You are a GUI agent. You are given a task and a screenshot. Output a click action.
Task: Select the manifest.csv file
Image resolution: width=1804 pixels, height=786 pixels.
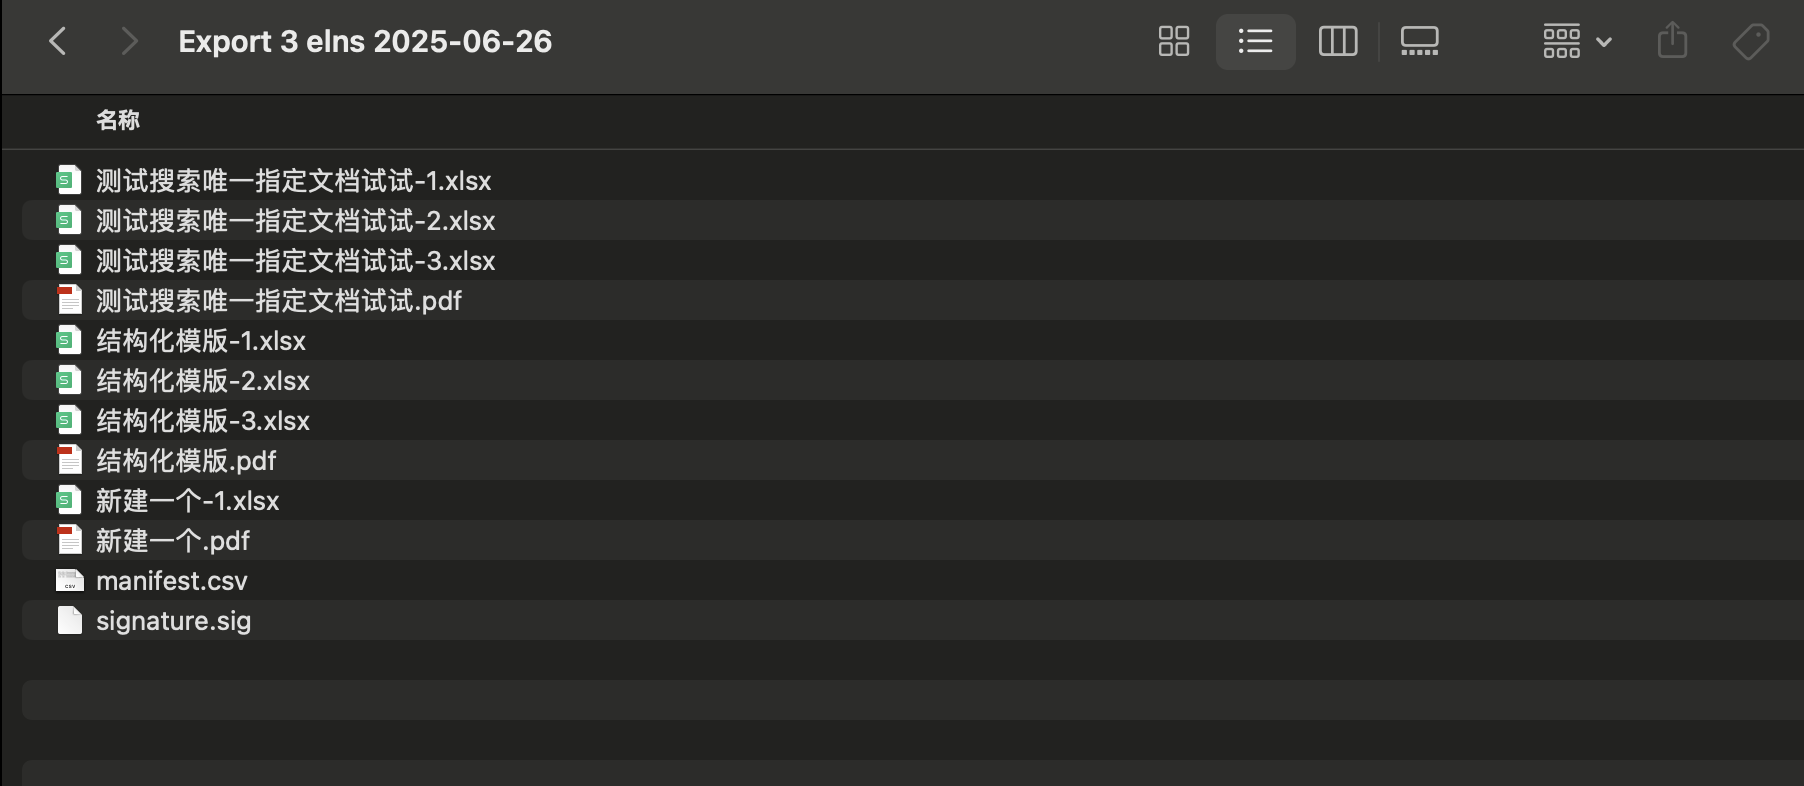click(171, 581)
